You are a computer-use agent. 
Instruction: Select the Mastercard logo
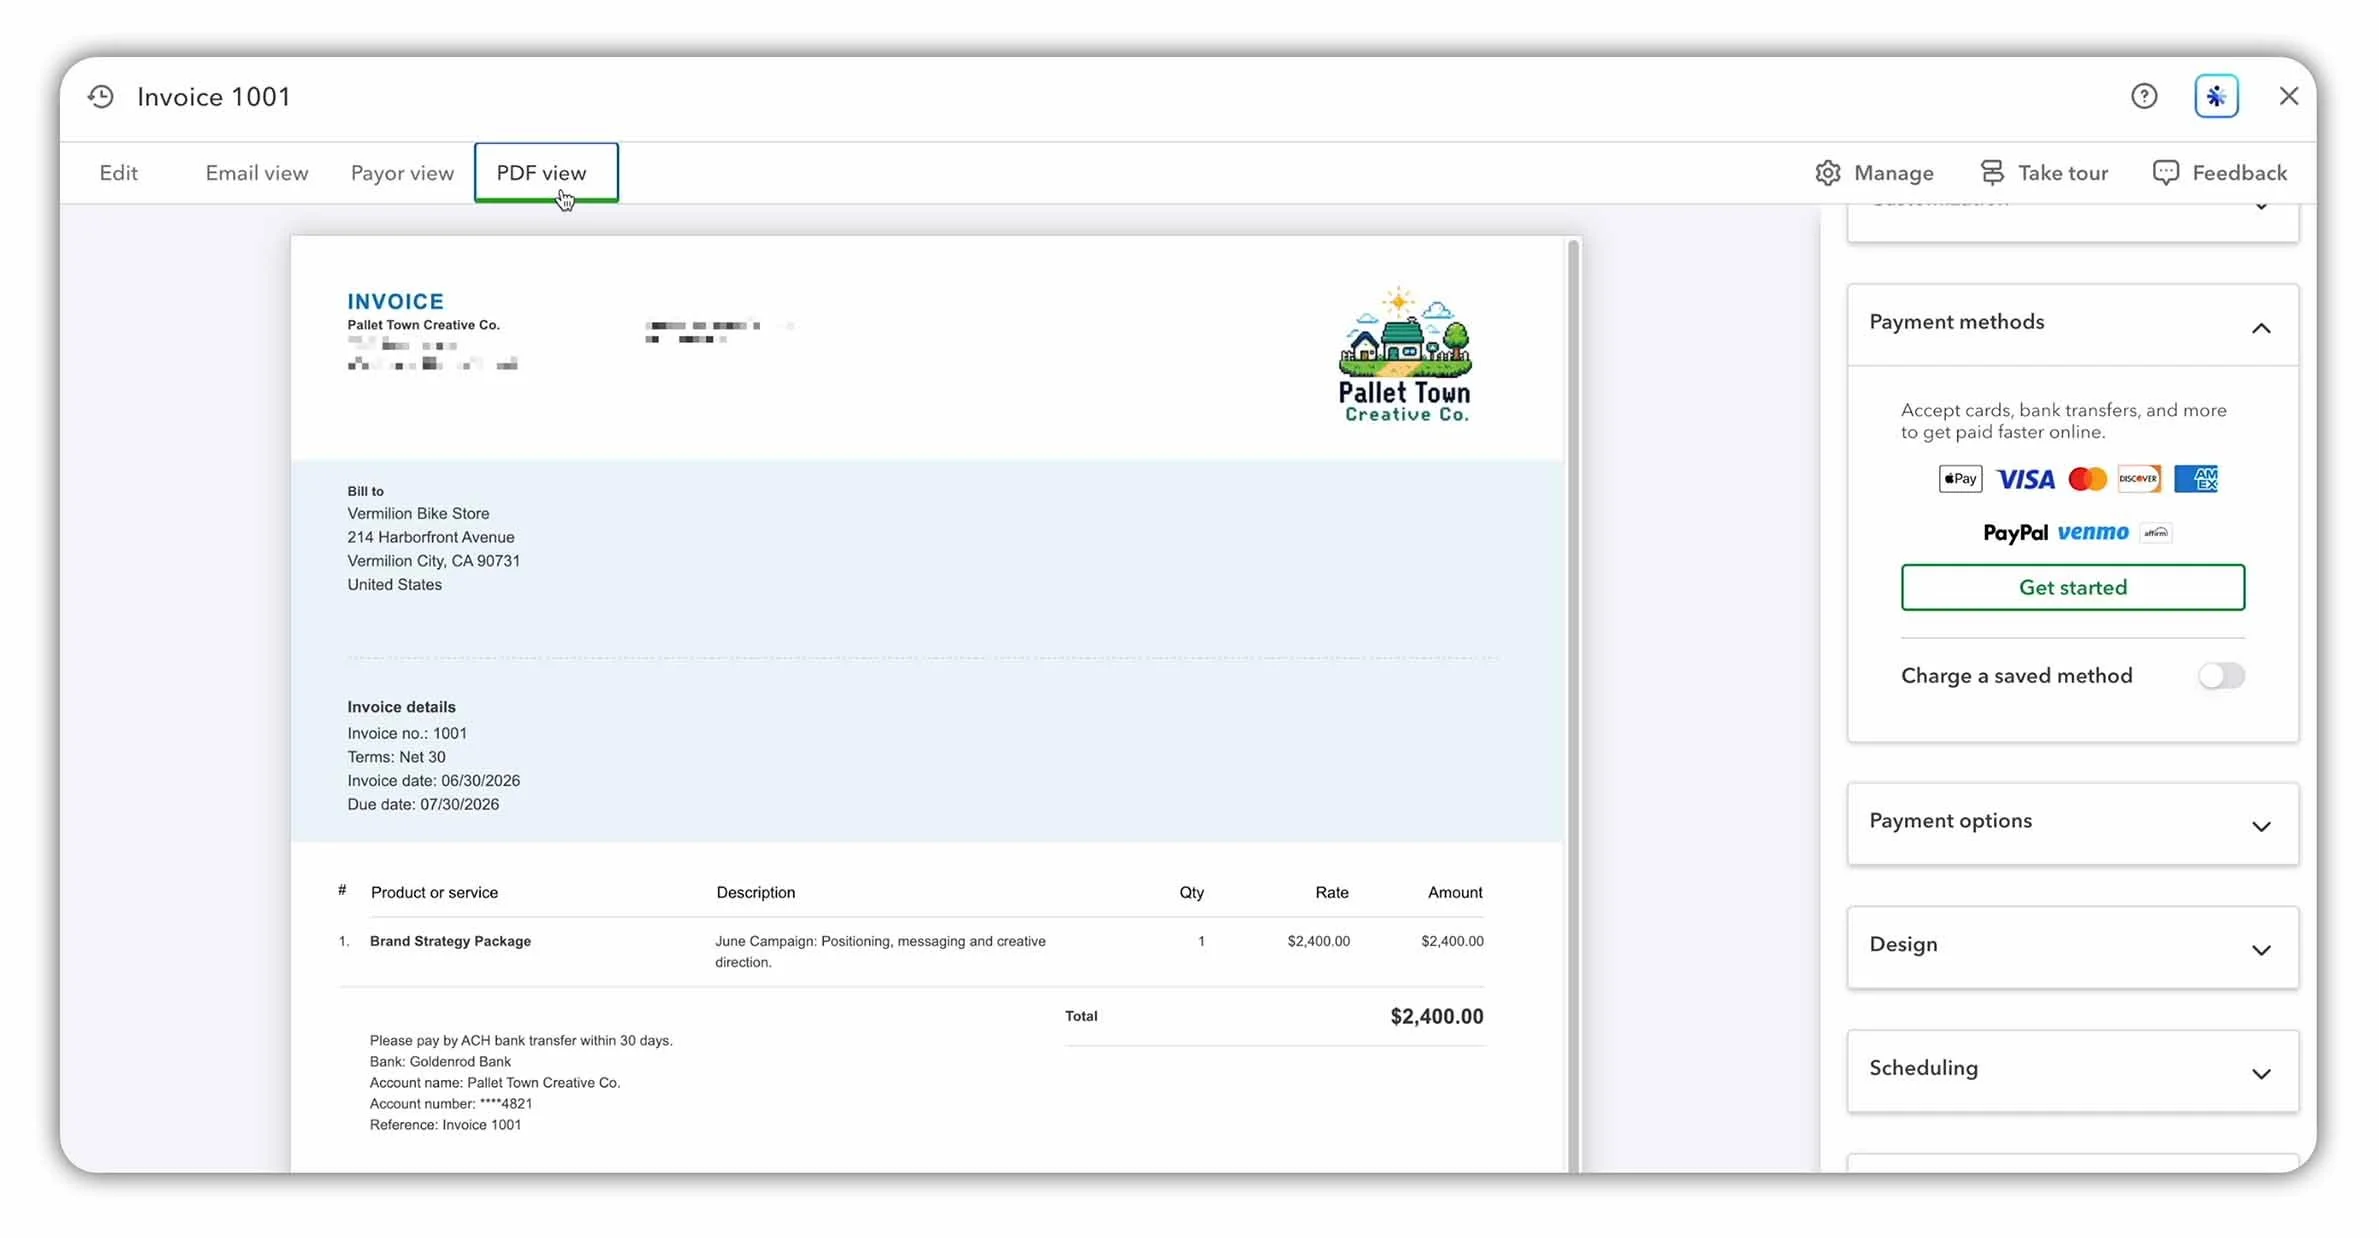coord(2087,479)
